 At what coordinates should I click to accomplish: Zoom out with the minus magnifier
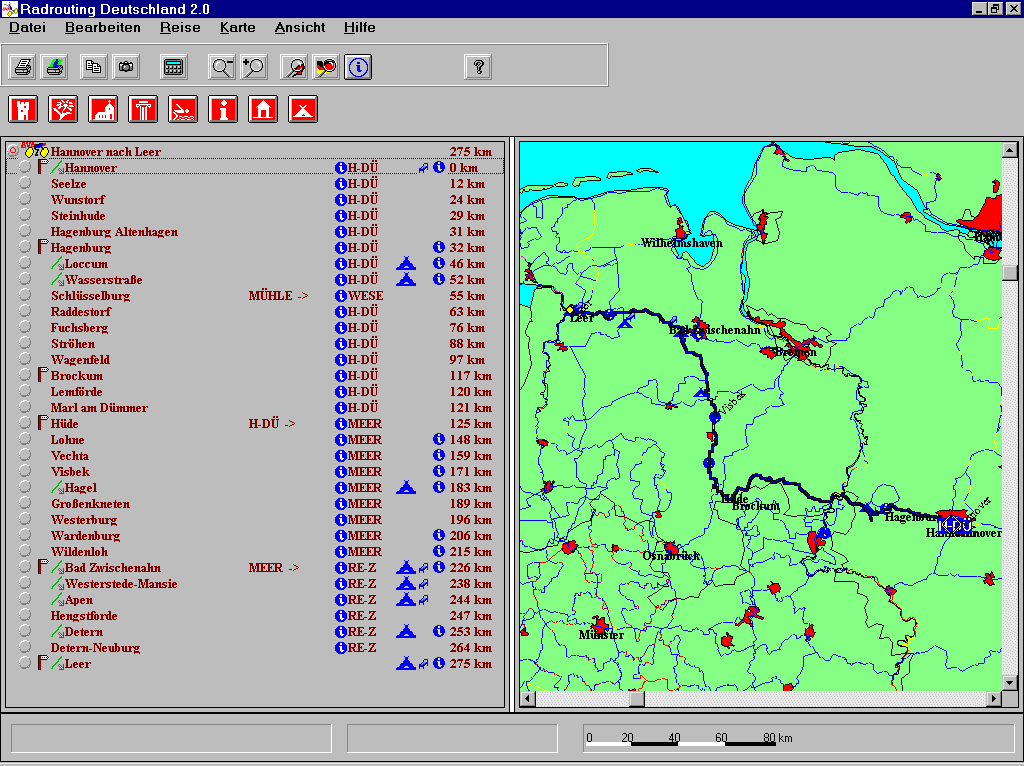point(222,67)
